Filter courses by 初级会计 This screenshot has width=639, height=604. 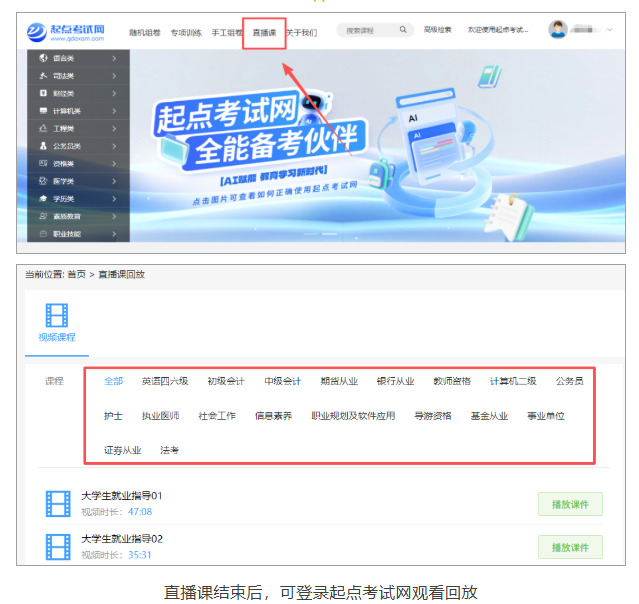[x=226, y=381]
